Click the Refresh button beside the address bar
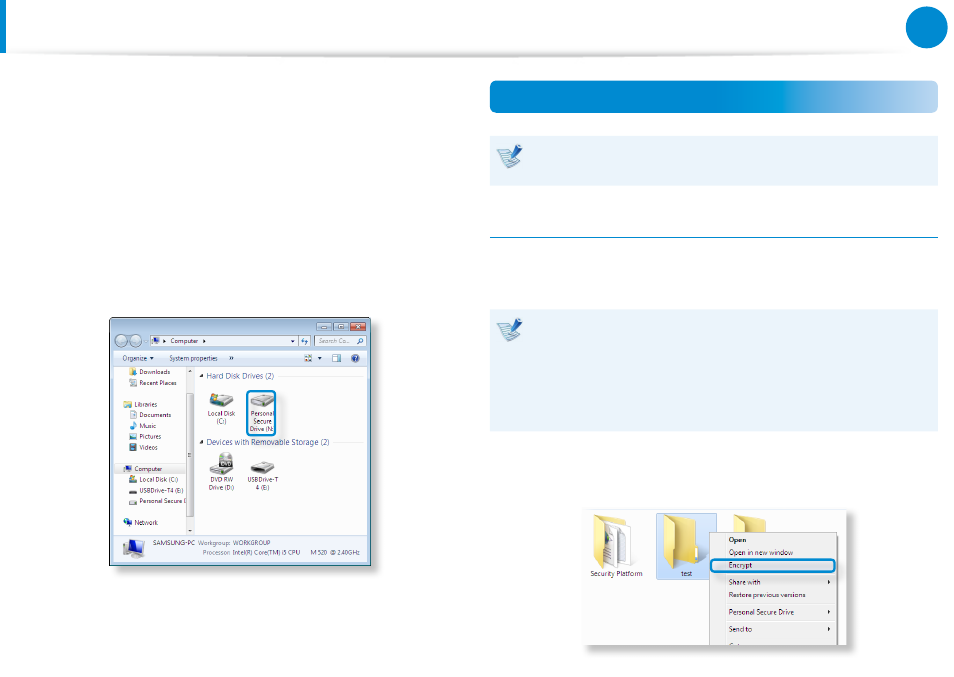The height and width of the screenshot is (677, 954). [305, 341]
